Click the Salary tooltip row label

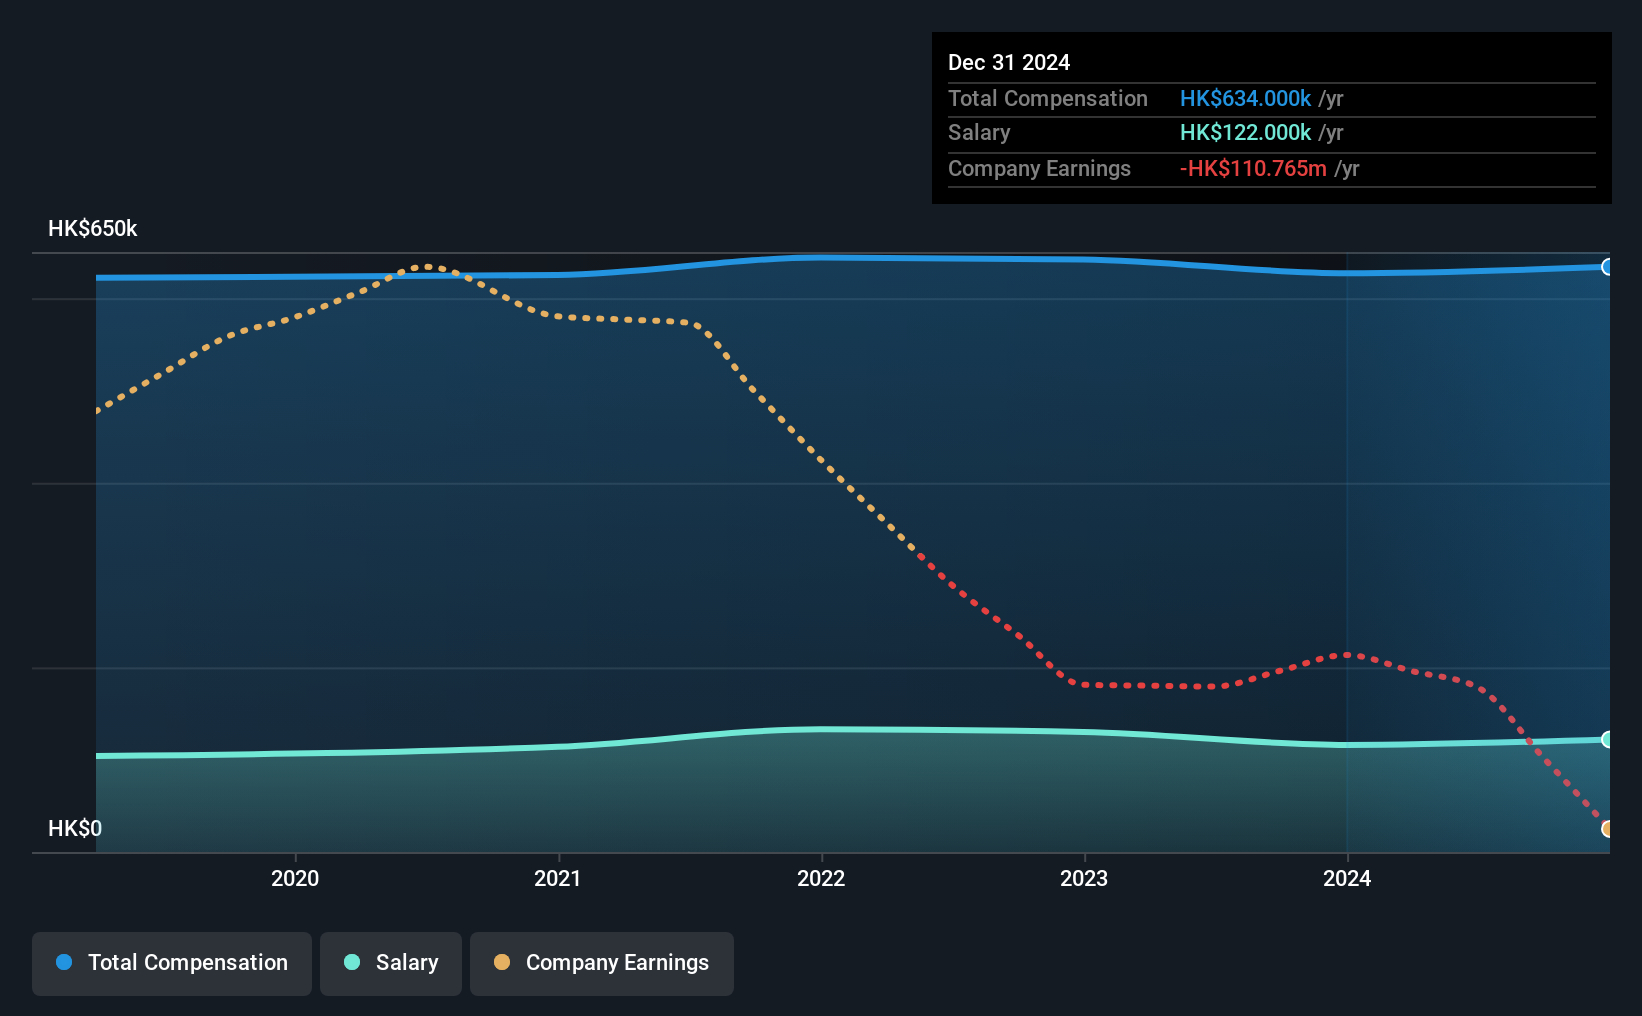pyautogui.click(x=979, y=133)
